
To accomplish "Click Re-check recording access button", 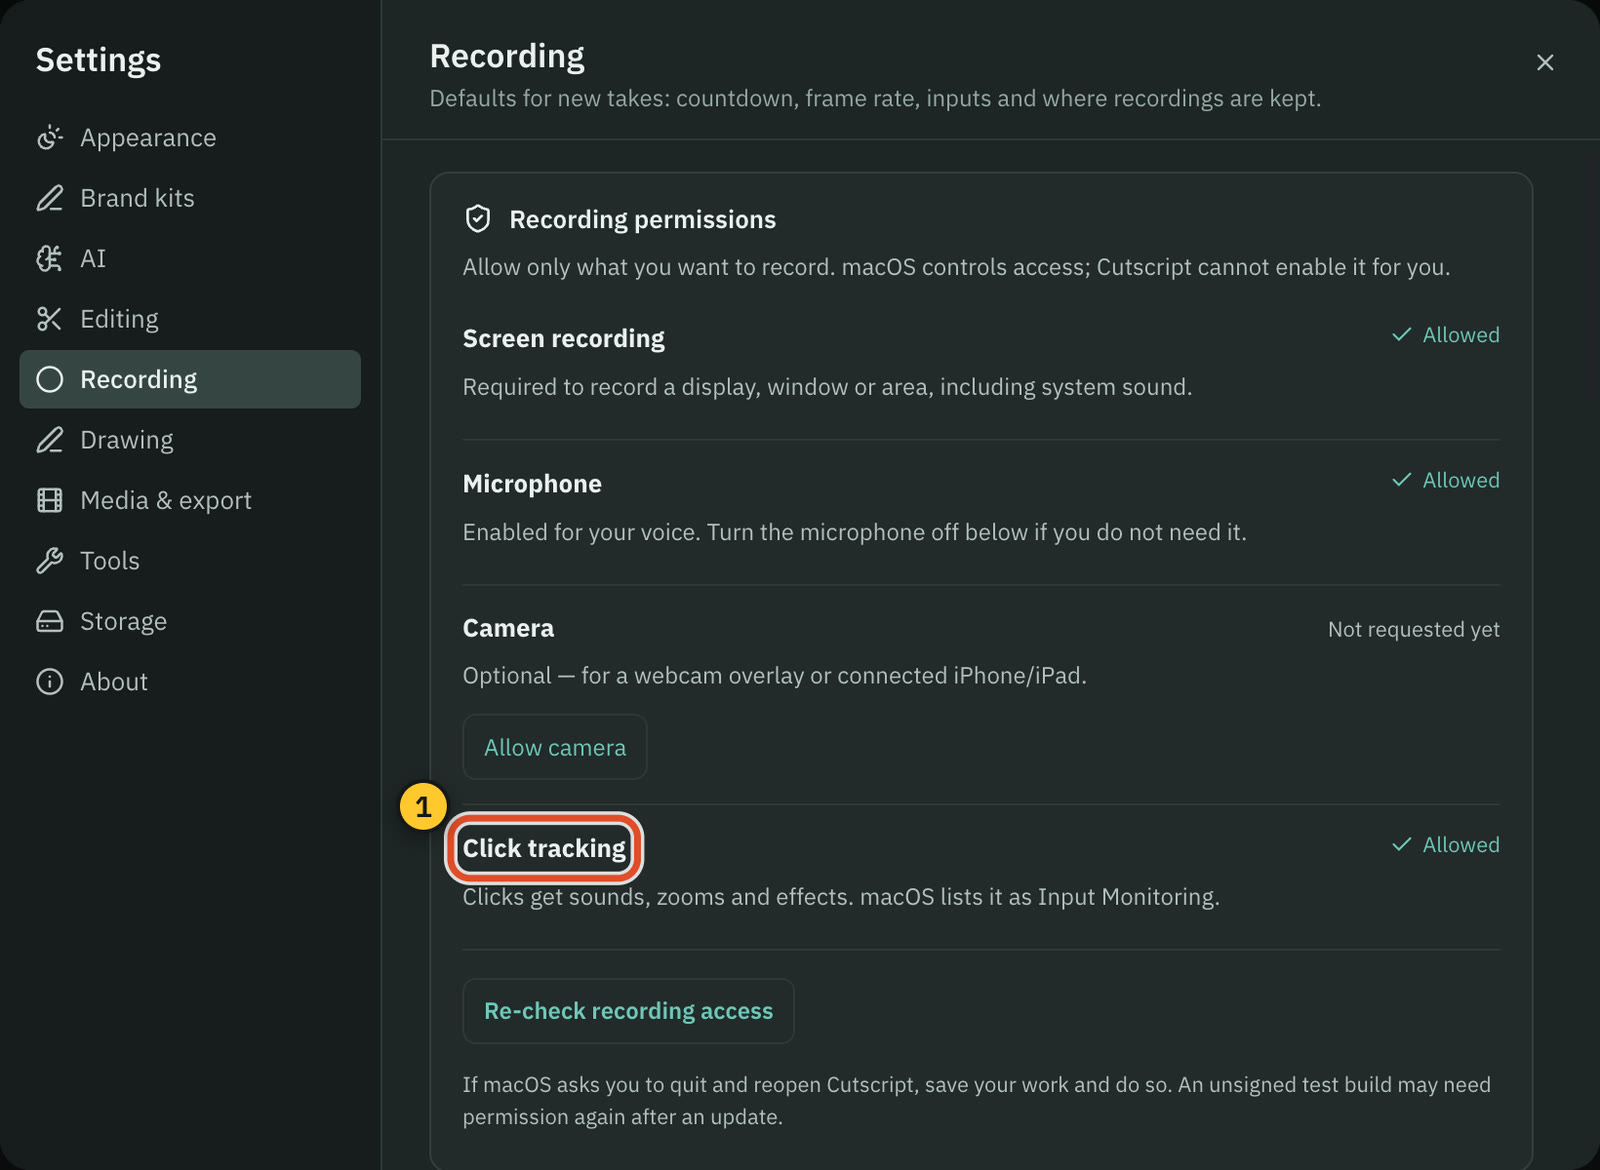I will [x=628, y=1011].
